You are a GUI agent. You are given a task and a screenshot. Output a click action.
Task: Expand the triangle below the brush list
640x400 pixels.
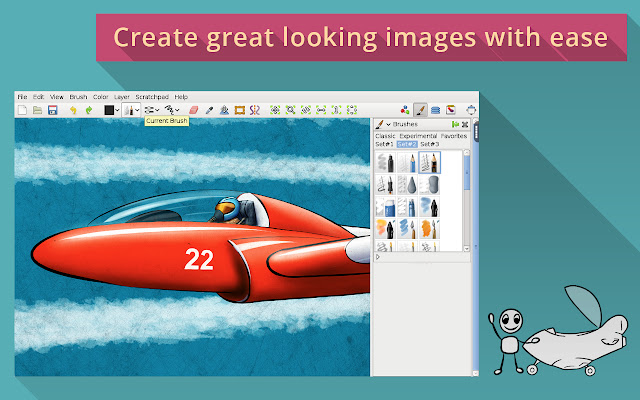(x=378, y=257)
